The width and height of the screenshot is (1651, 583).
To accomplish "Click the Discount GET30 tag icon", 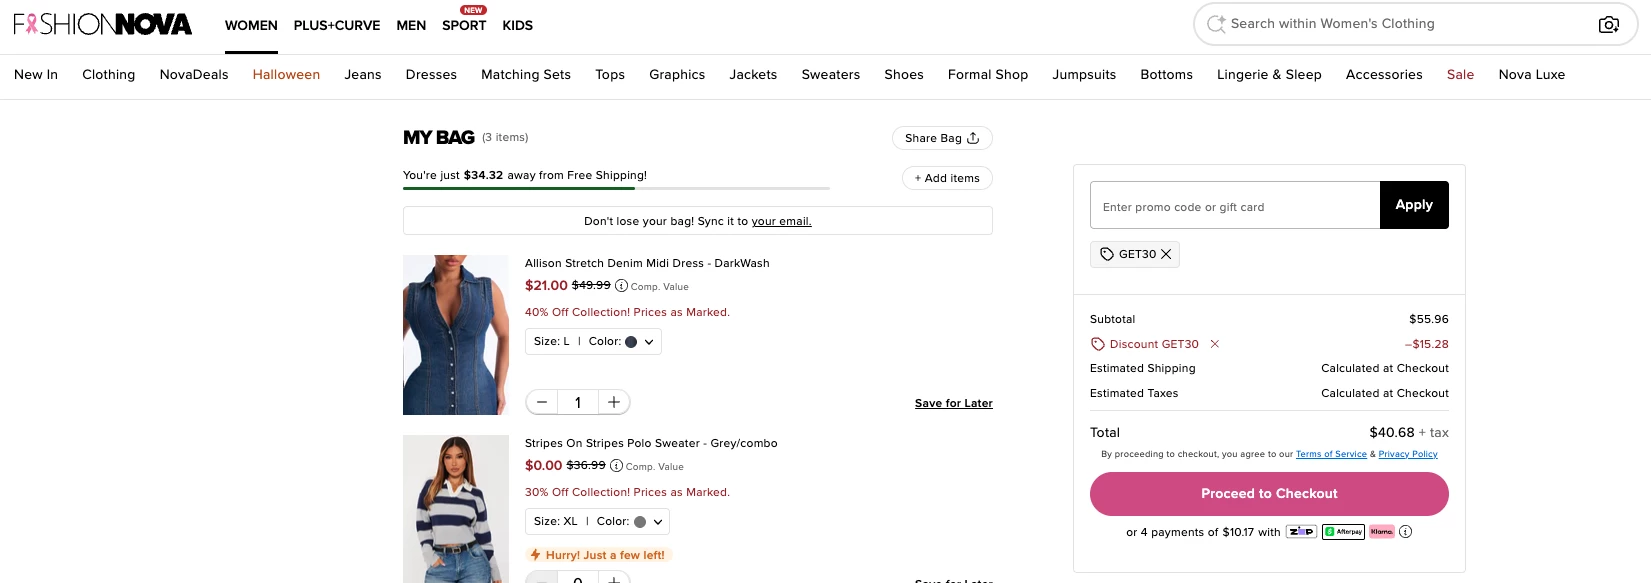I will point(1097,344).
